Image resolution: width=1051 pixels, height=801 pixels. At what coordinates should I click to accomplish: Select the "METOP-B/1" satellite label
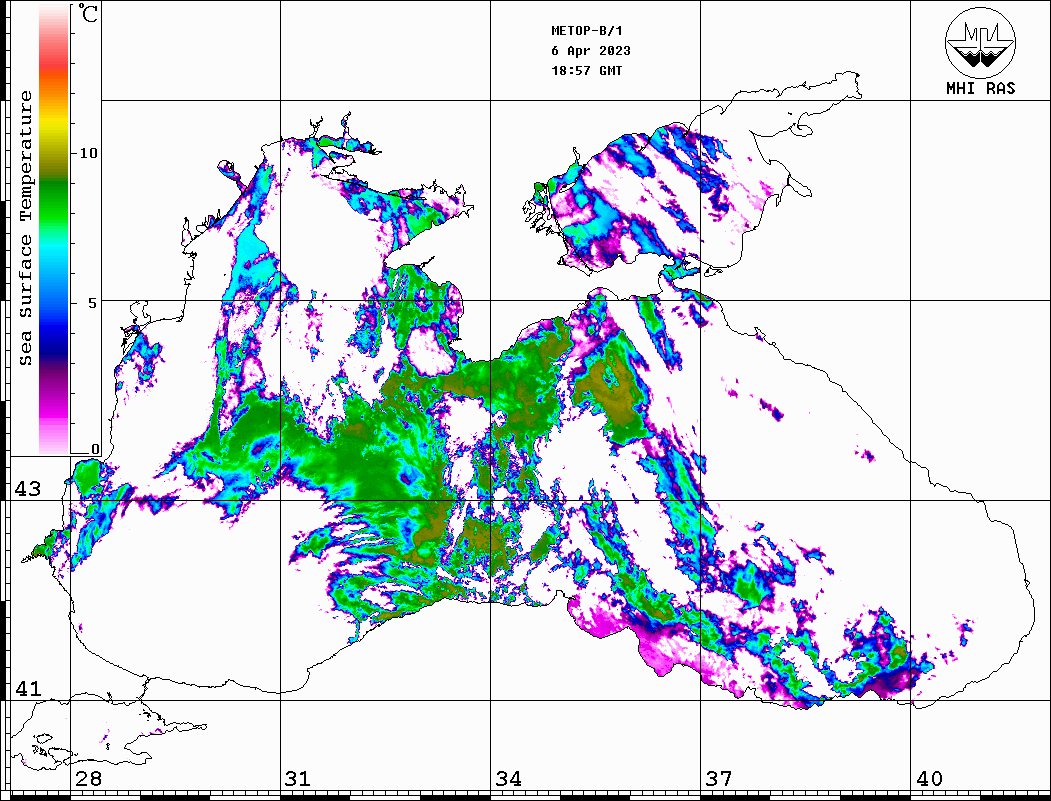click(586, 31)
